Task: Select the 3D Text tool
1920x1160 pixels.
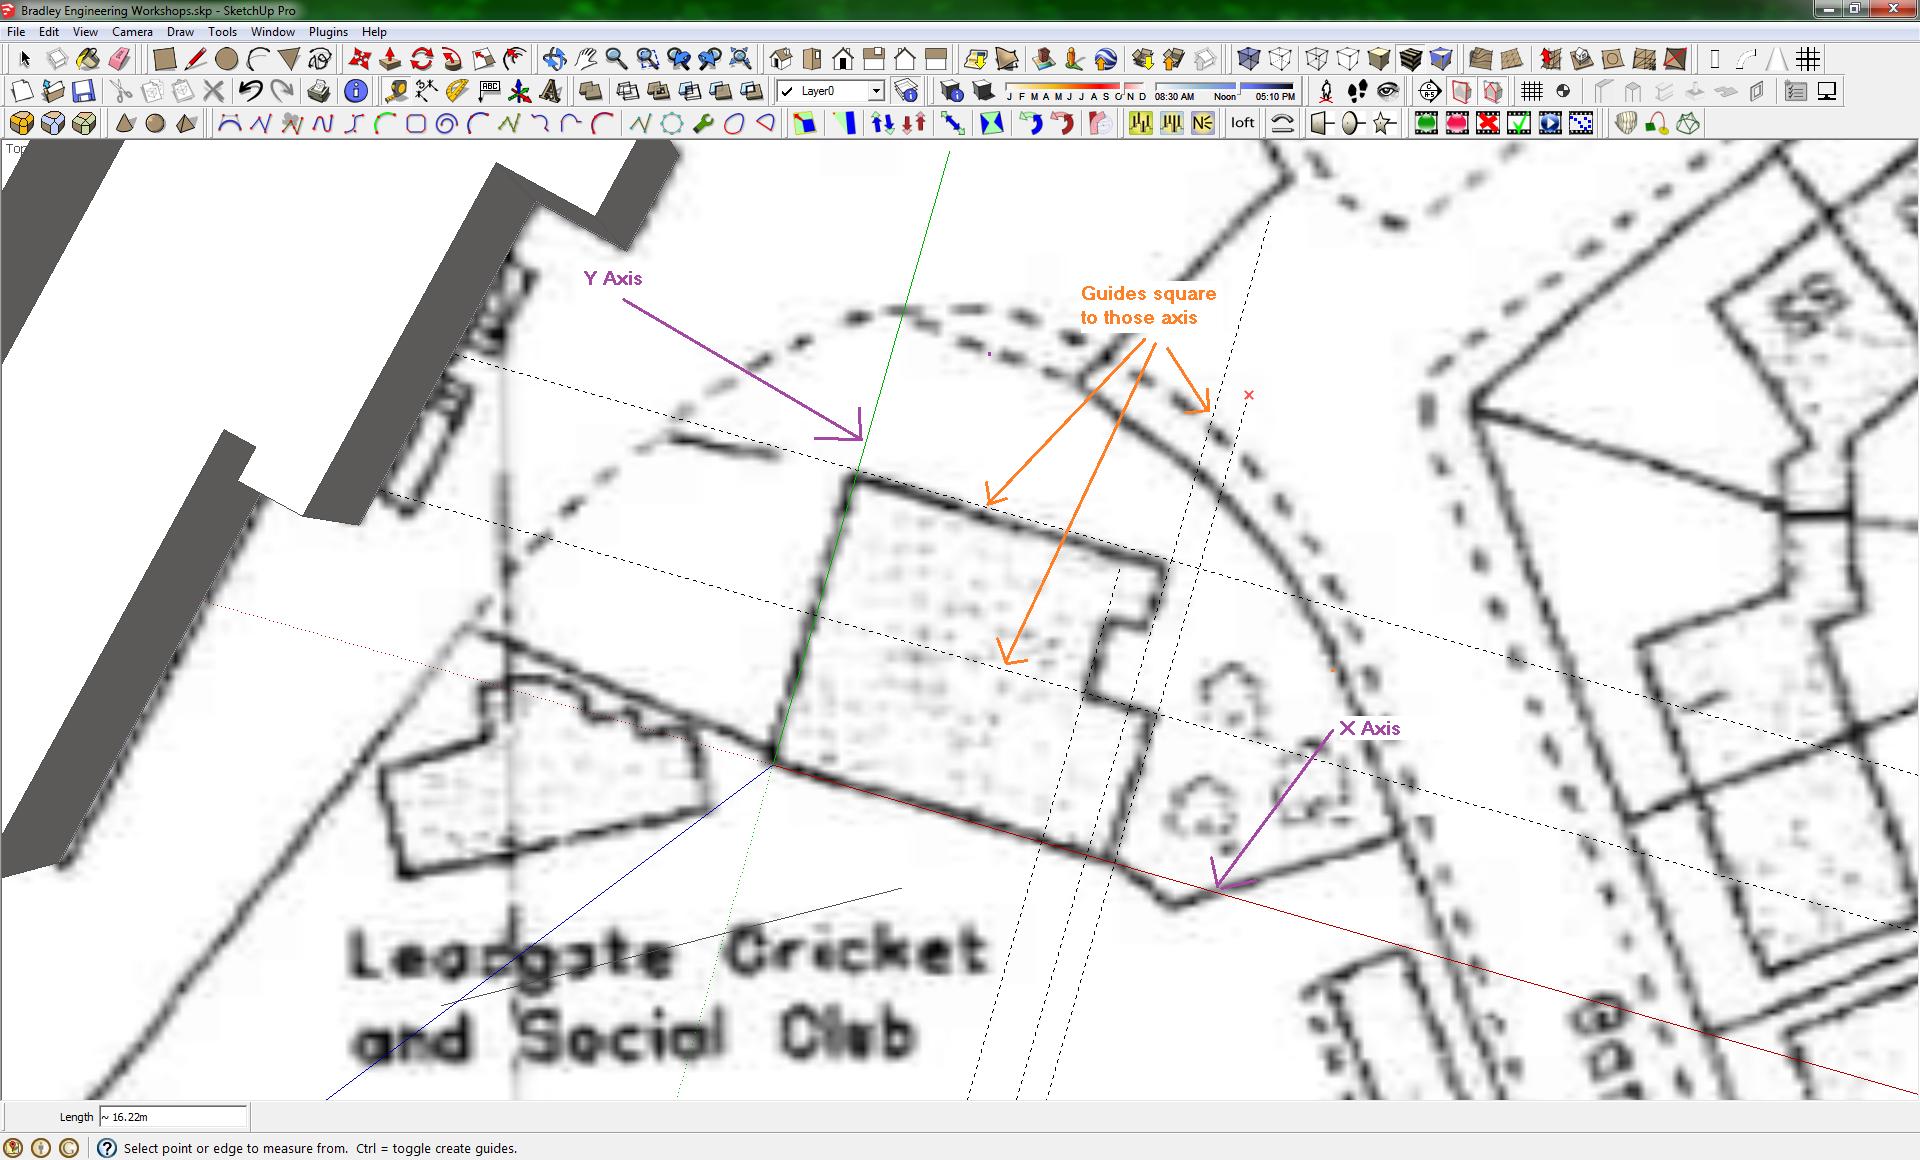Action: coord(551,91)
